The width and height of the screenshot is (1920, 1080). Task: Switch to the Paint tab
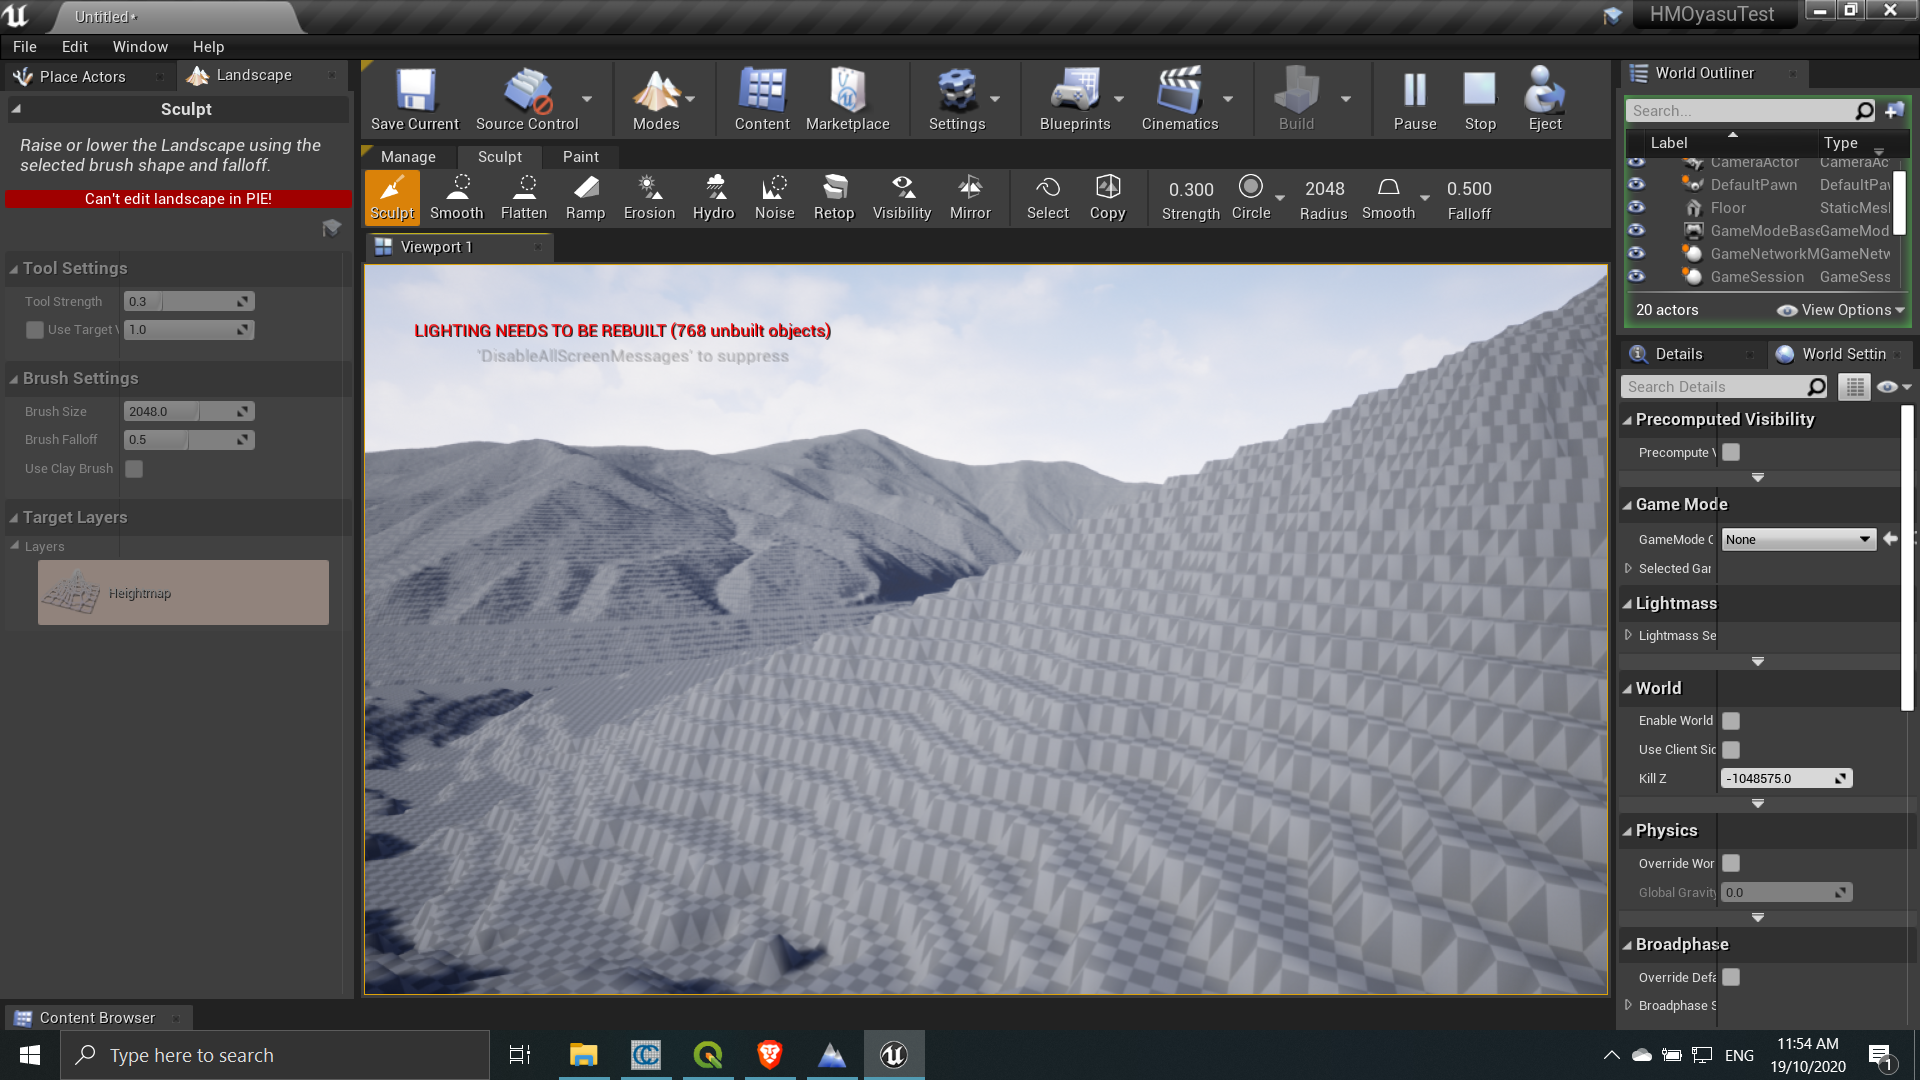580,156
